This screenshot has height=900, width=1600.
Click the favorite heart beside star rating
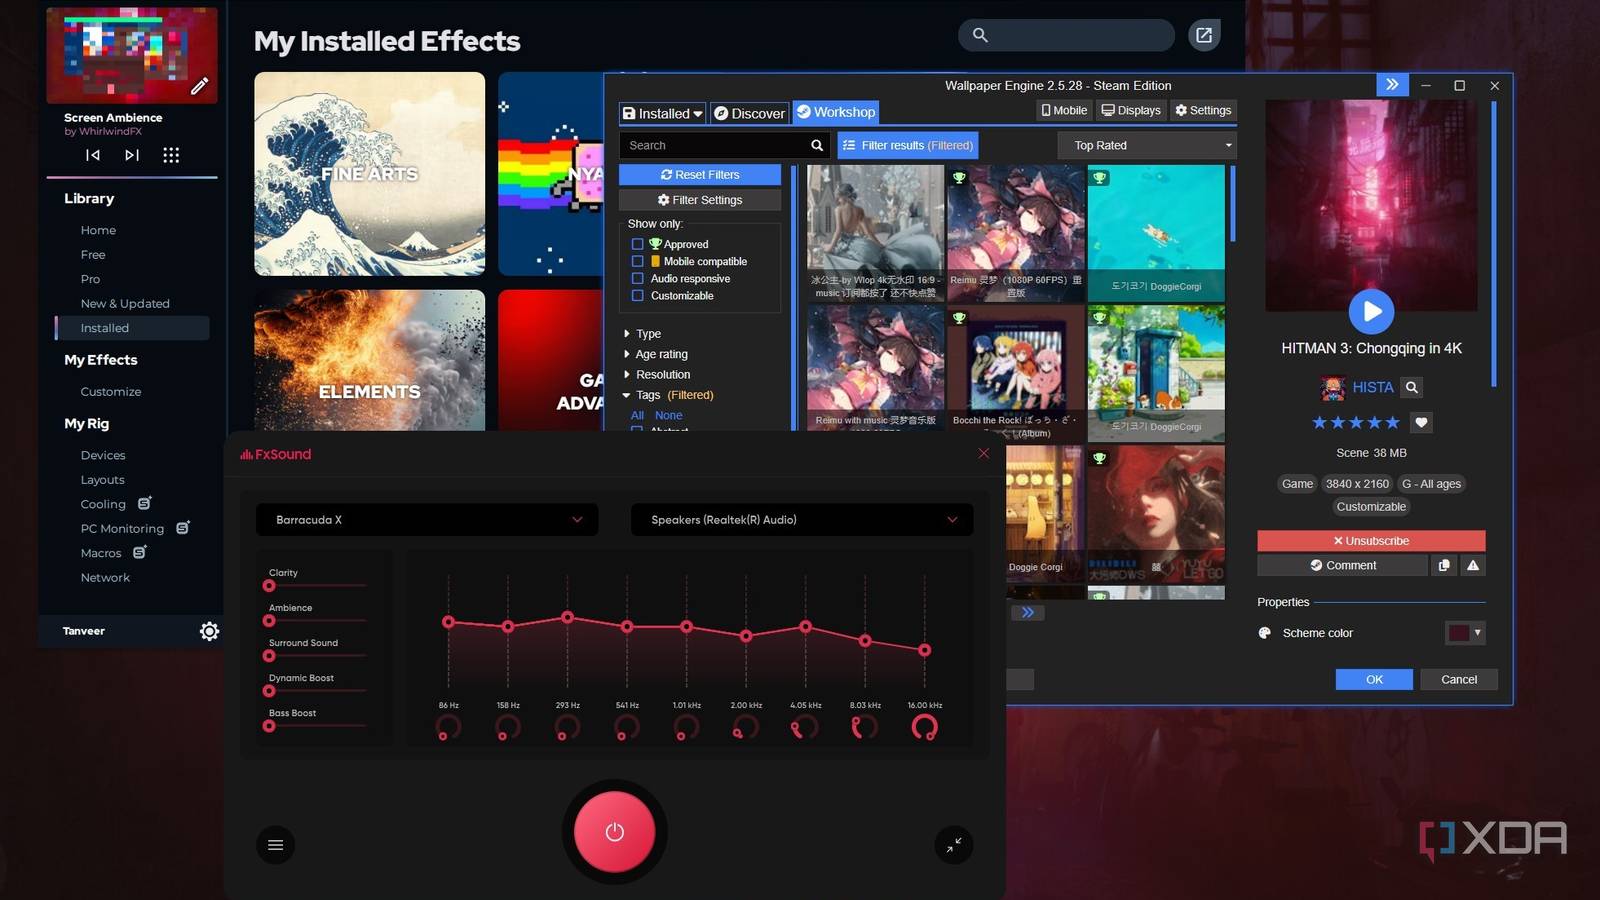1421,423
